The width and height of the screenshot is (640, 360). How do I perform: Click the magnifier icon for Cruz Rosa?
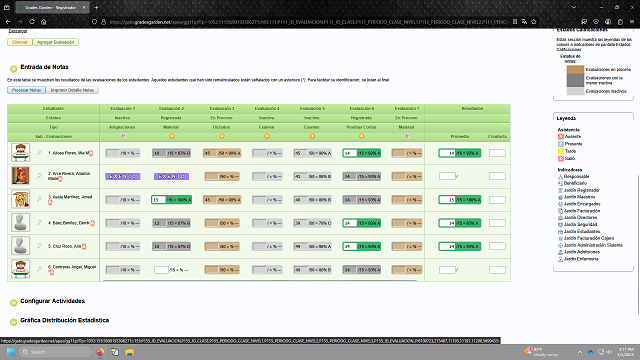(40, 246)
